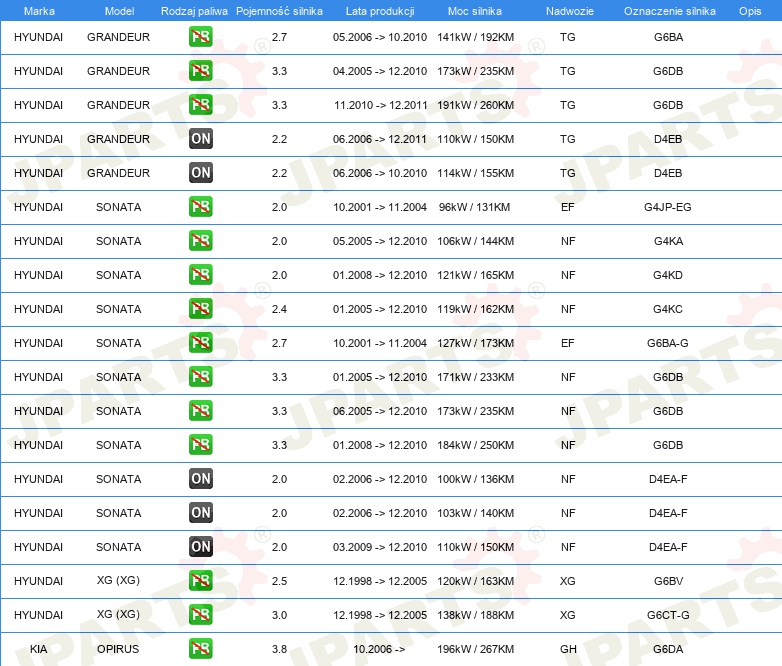Click power value 127kW / 173KM
The height and width of the screenshot is (666, 782).
[475, 343]
